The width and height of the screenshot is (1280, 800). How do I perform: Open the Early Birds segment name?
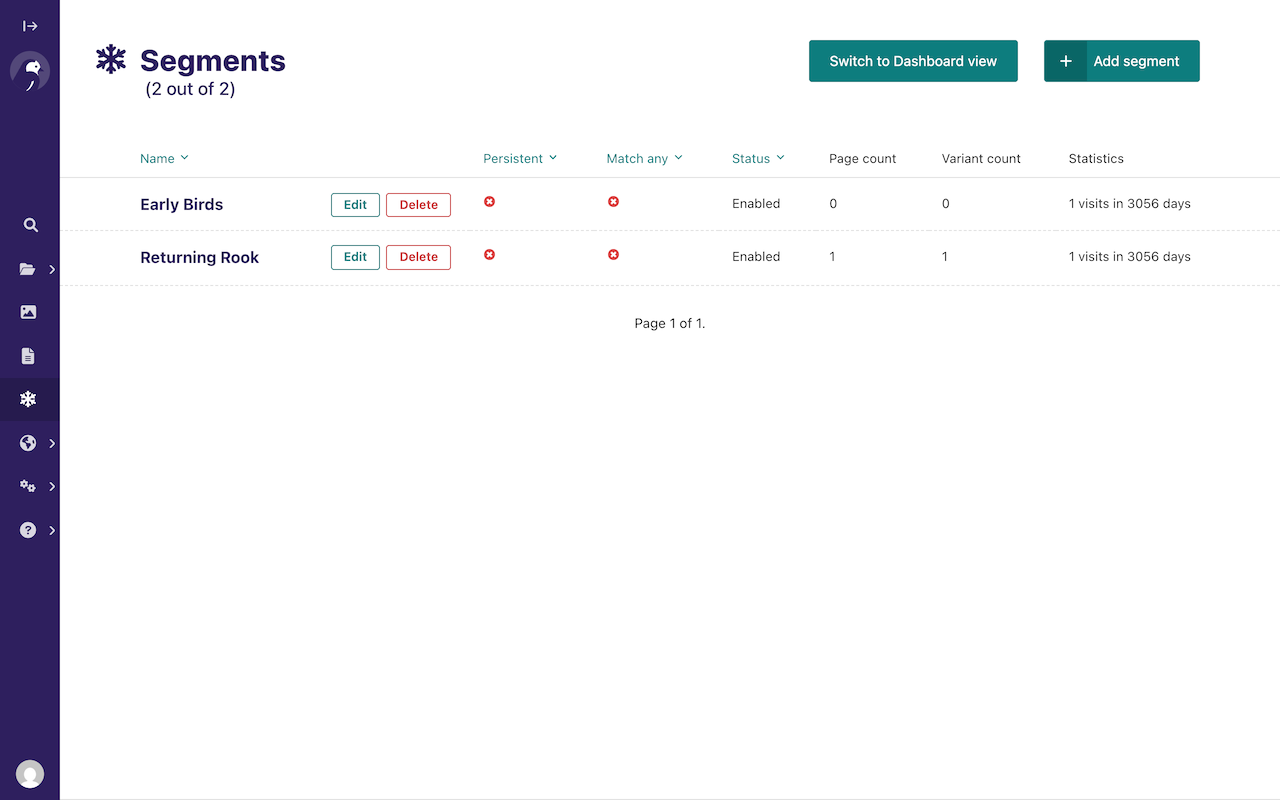[181, 204]
